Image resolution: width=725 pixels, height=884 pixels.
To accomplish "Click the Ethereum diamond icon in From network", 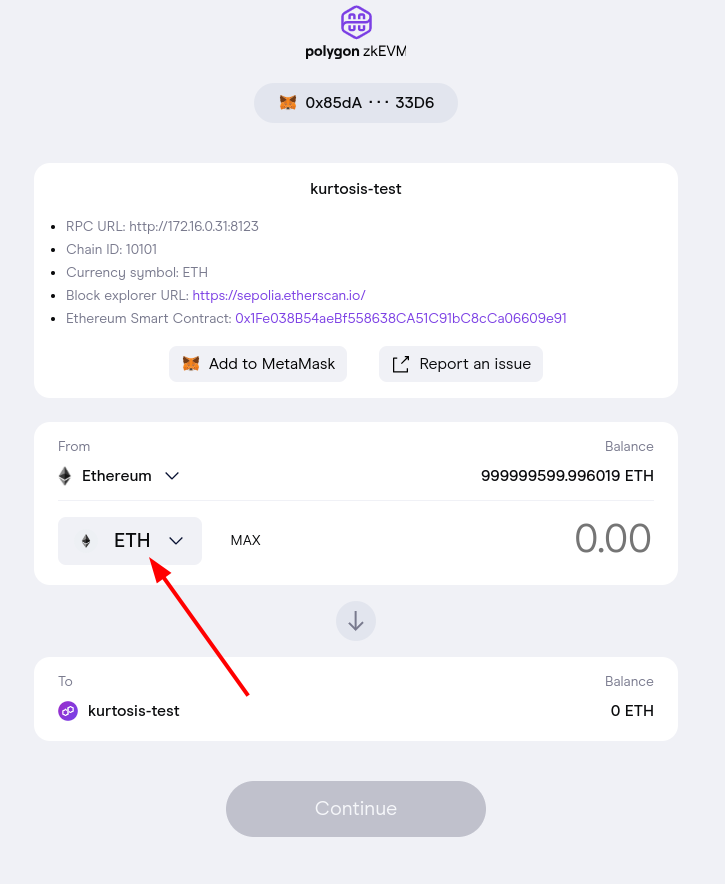I will 66,476.
